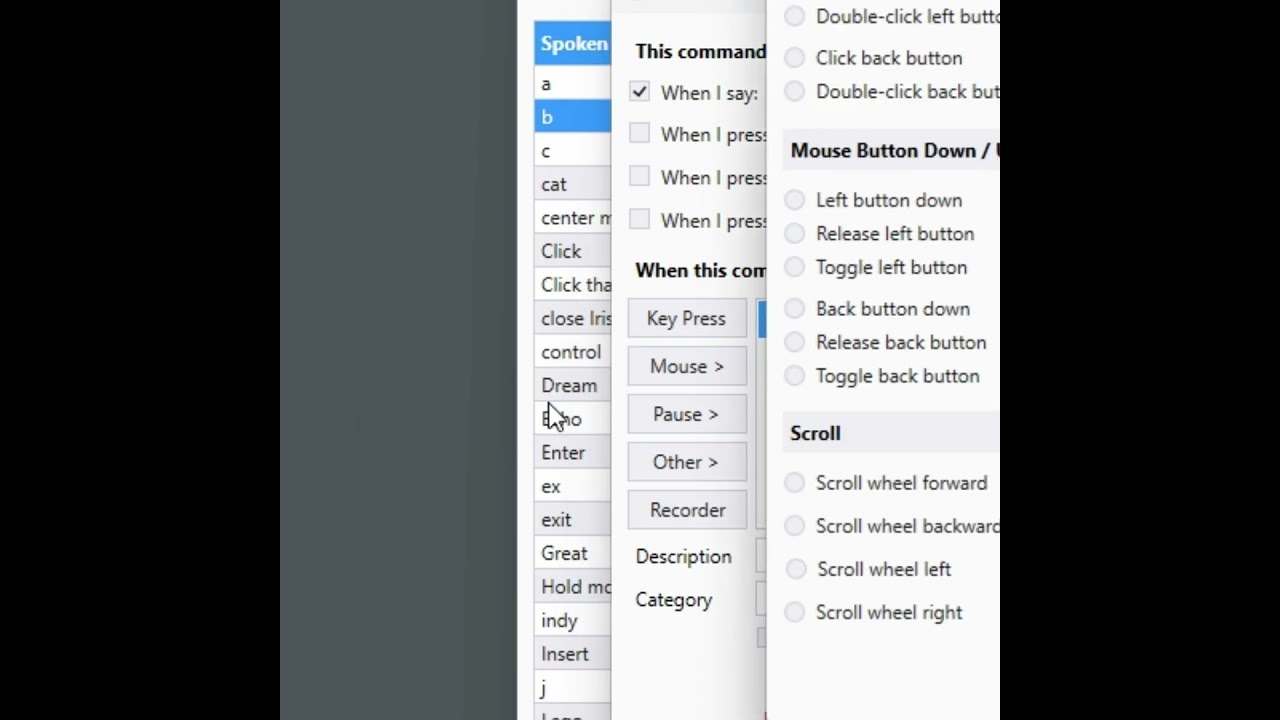This screenshot has width=1280, height=720.
Task: Select the 'ex' command row
Action: [x=573, y=486]
